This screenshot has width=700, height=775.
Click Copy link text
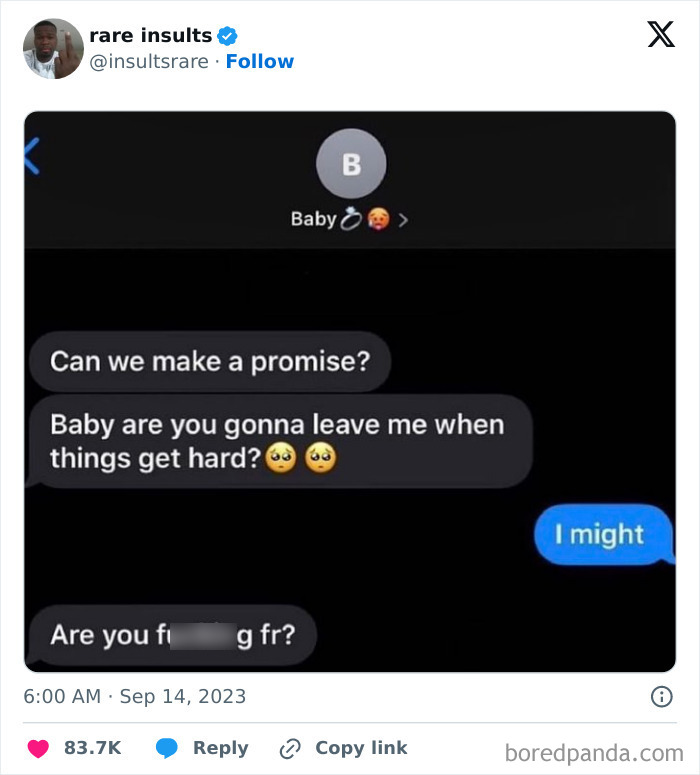[x=361, y=748]
